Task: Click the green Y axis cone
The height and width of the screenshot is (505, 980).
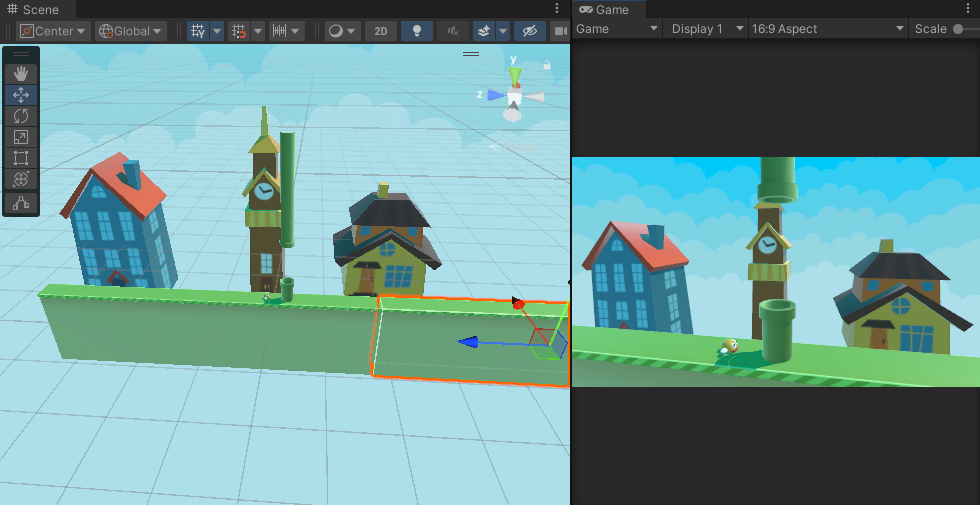Action: click(x=514, y=77)
